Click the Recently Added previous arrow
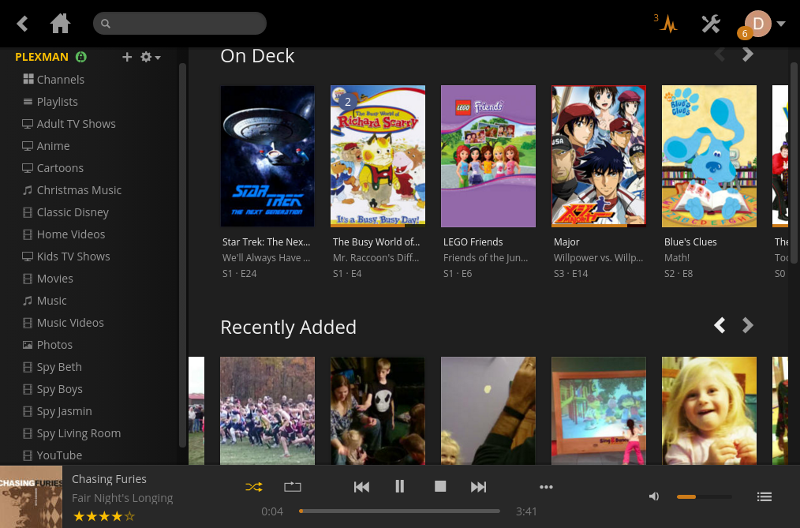The height and width of the screenshot is (528, 800). pyautogui.click(x=720, y=325)
